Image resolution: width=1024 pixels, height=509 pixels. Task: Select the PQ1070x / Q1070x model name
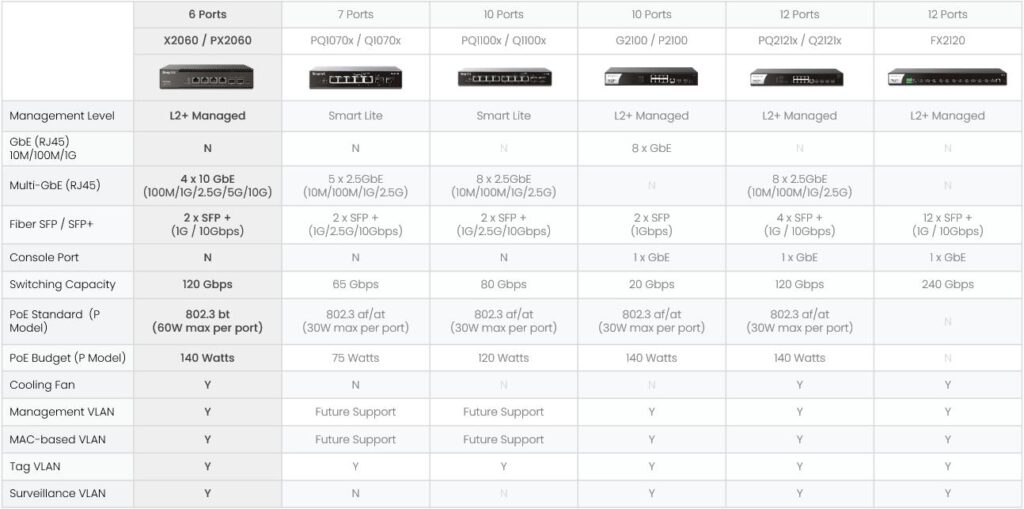(x=355, y=41)
